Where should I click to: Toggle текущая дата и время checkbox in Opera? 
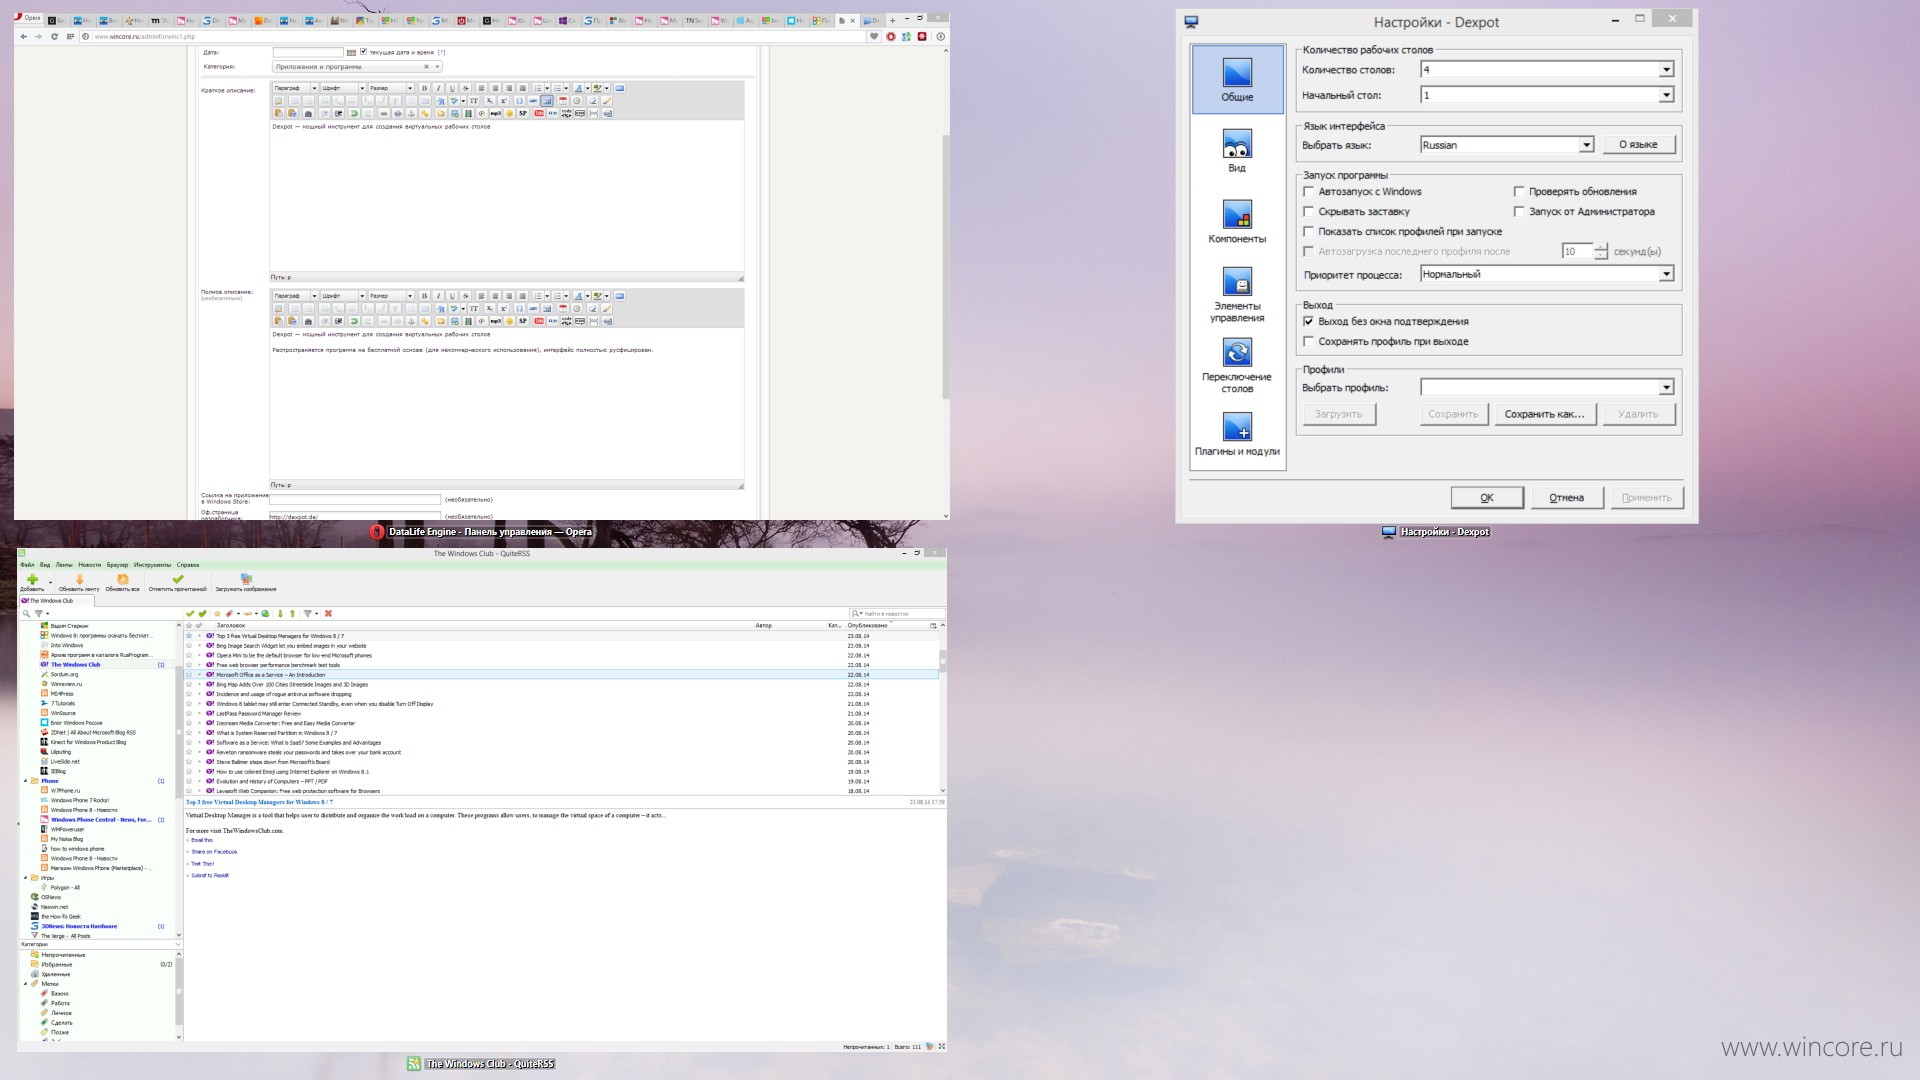coord(363,52)
